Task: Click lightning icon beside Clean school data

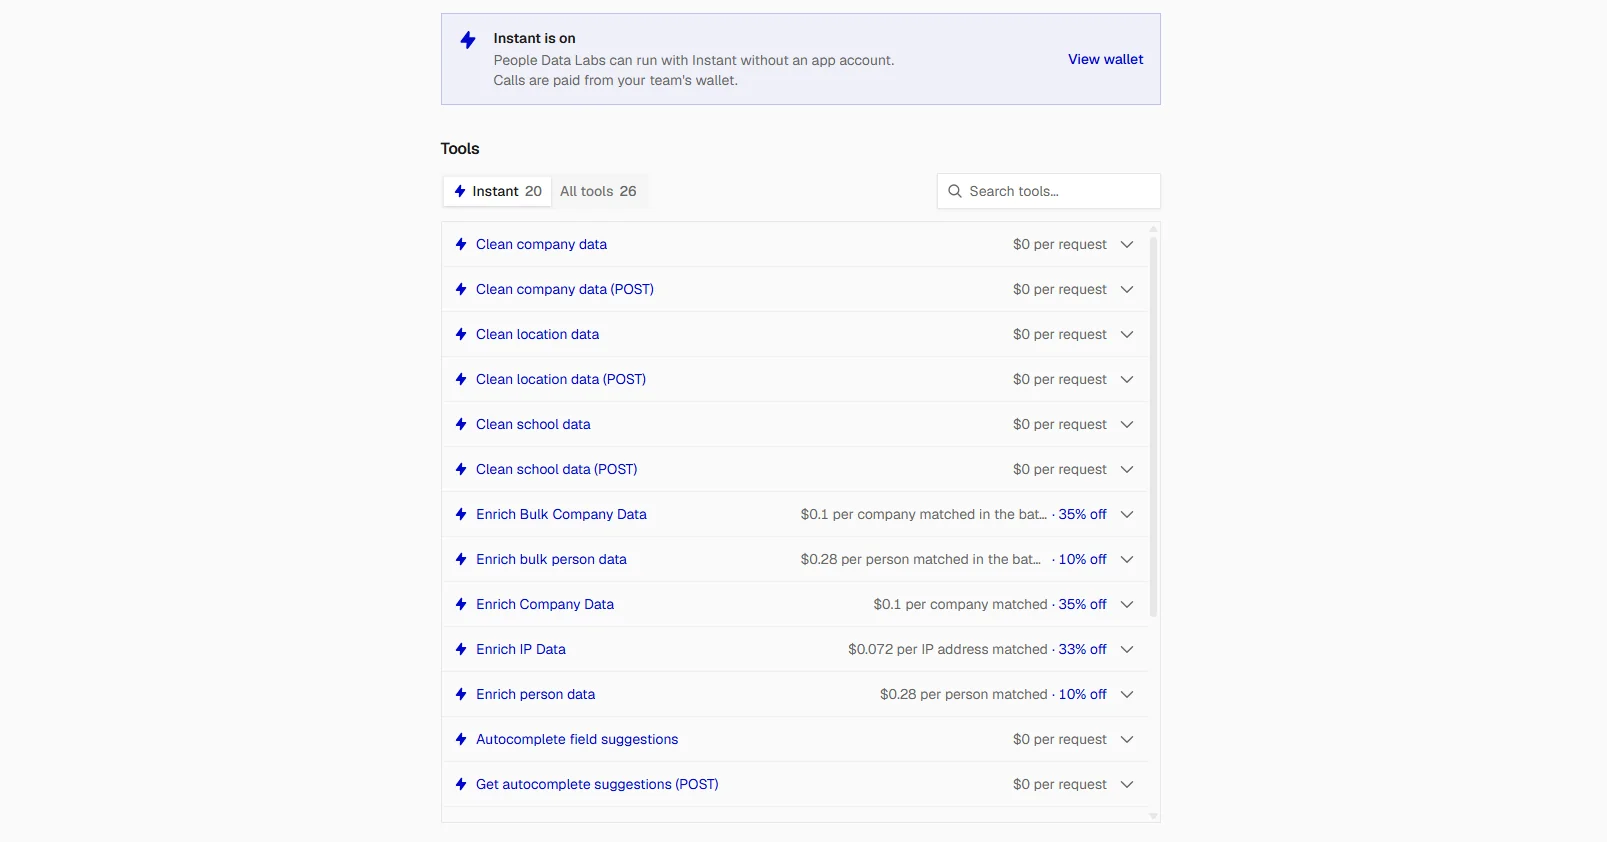Action: pos(461,424)
